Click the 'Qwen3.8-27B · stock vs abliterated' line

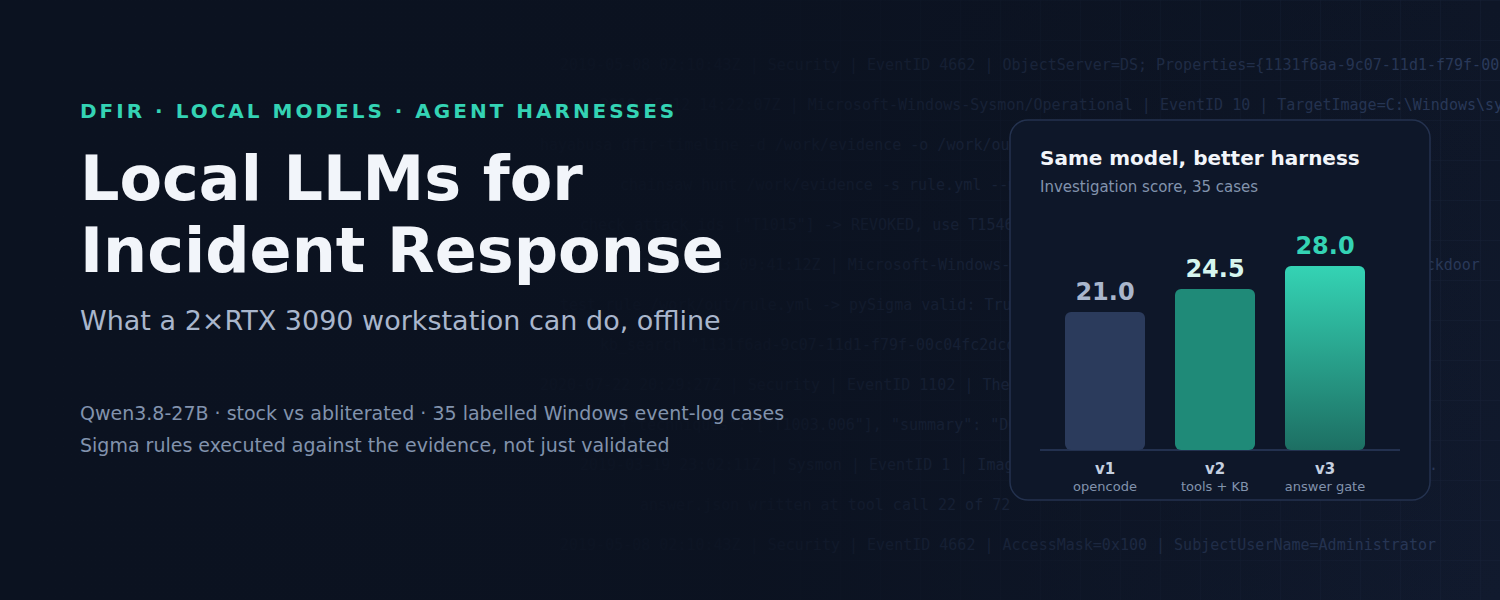[432, 413]
